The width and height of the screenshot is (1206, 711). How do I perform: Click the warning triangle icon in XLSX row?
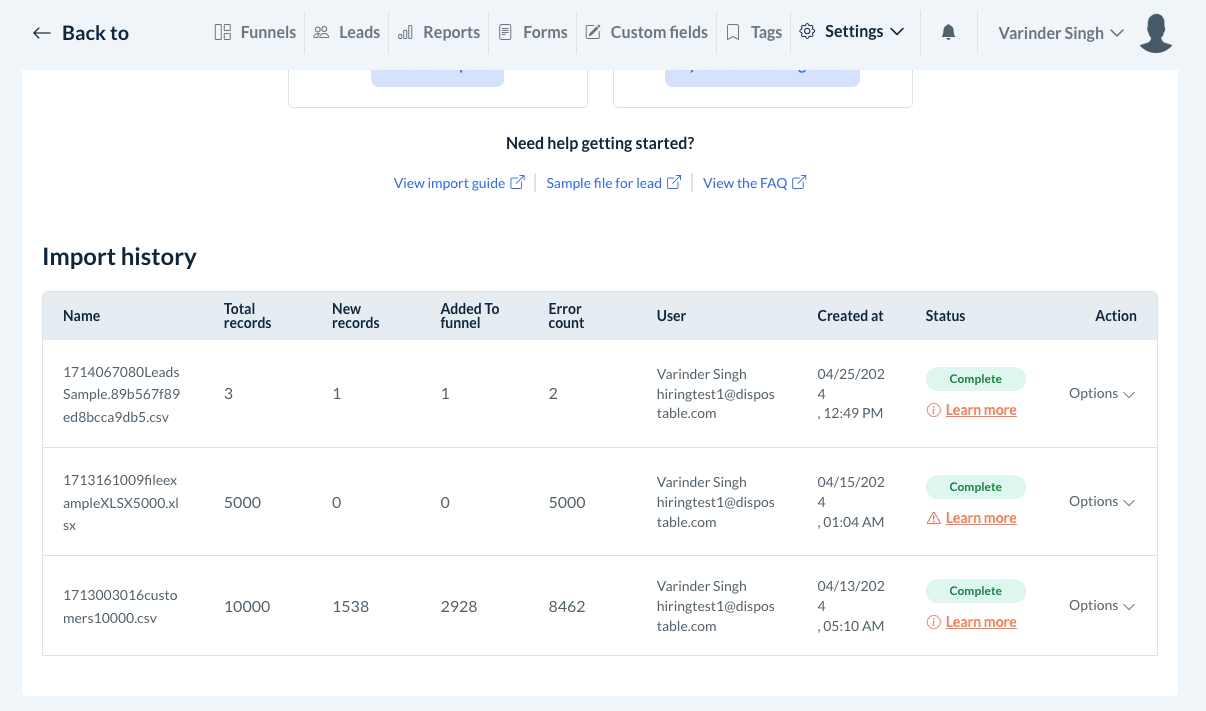933,518
